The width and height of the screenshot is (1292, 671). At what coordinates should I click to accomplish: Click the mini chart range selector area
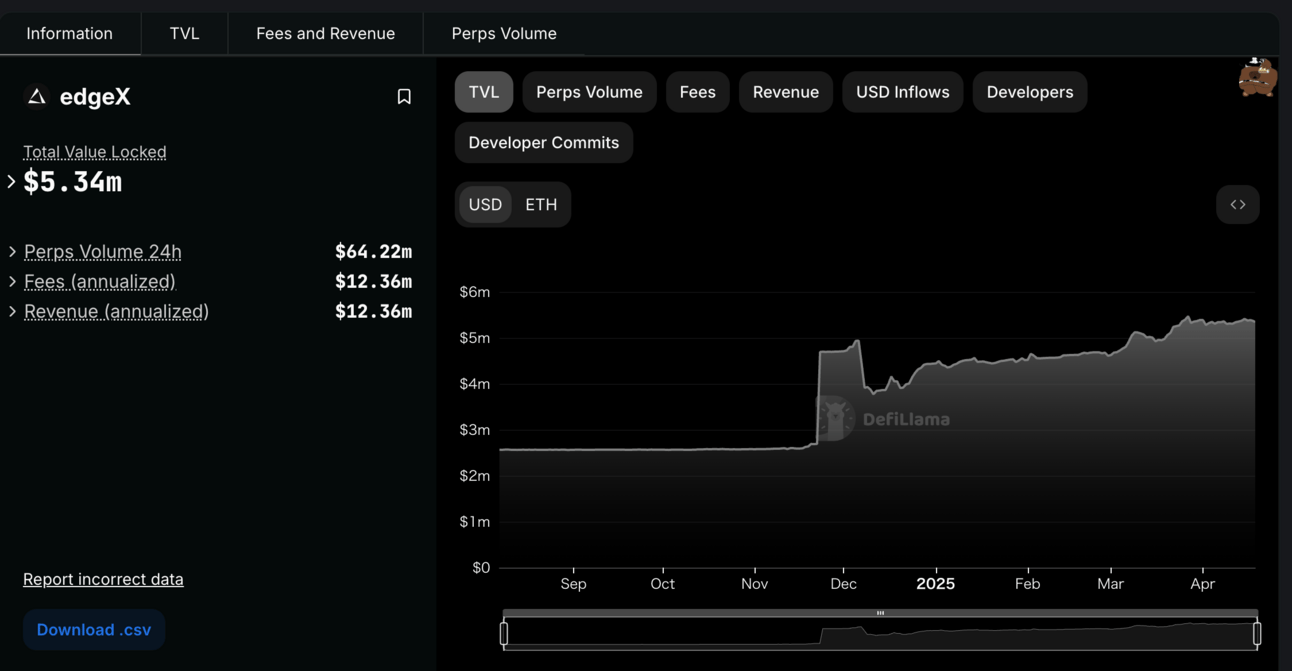pos(880,633)
